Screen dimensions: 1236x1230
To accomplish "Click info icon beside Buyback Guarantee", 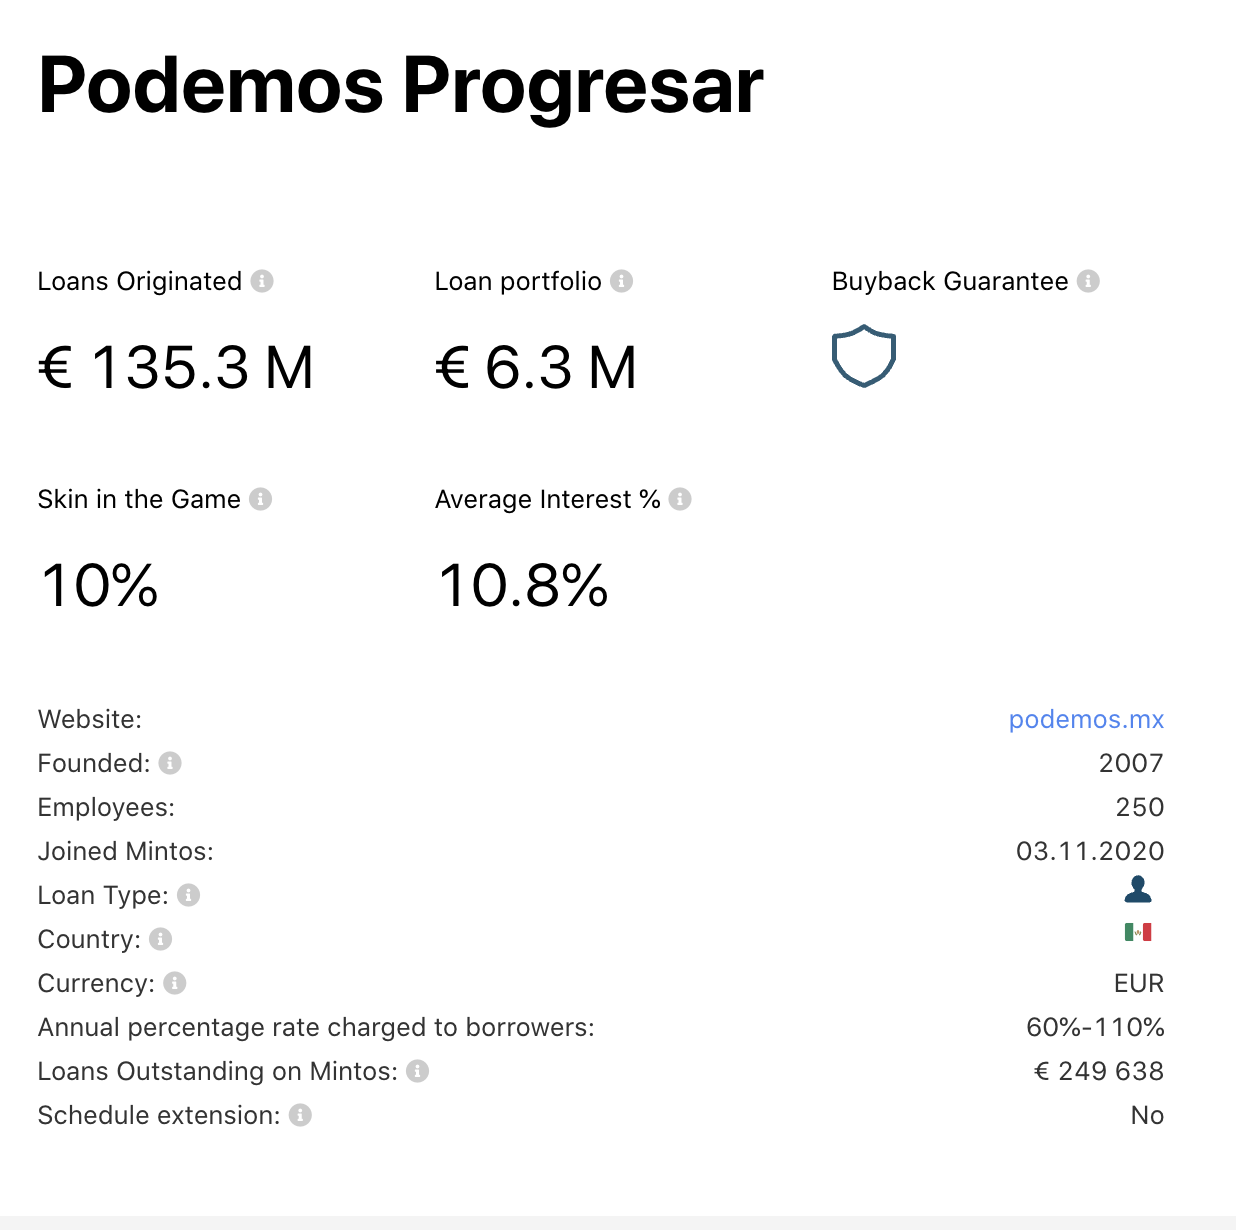I will point(1088,281).
